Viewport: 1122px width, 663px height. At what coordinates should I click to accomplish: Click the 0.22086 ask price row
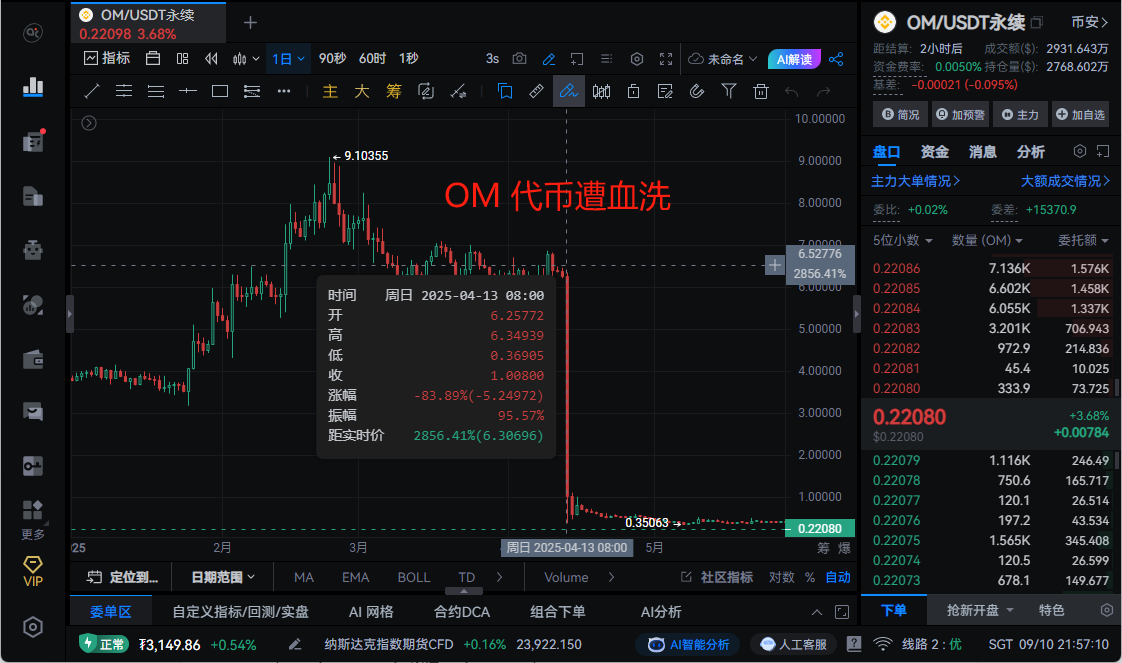point(991,268)
